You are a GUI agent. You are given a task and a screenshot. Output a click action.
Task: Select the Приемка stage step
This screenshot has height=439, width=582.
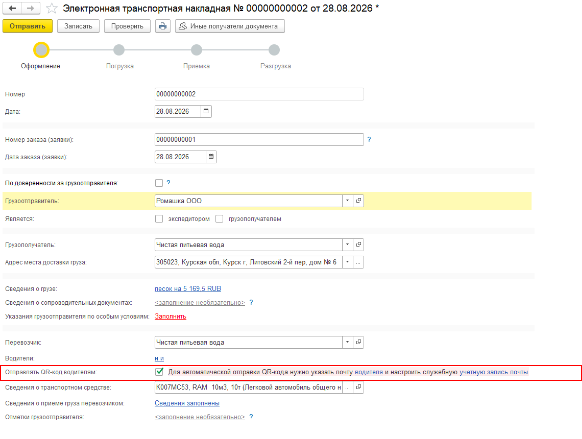tap(196, 50)
